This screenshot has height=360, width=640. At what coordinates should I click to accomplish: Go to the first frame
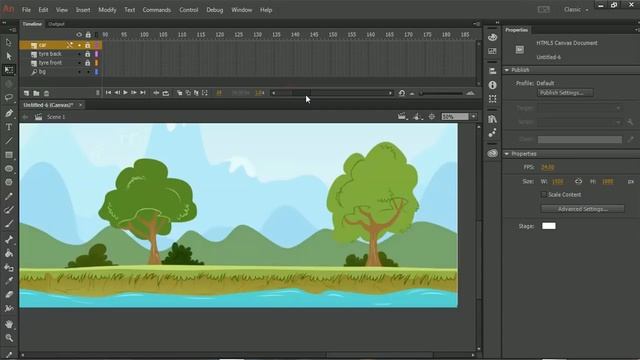point(108,93)
